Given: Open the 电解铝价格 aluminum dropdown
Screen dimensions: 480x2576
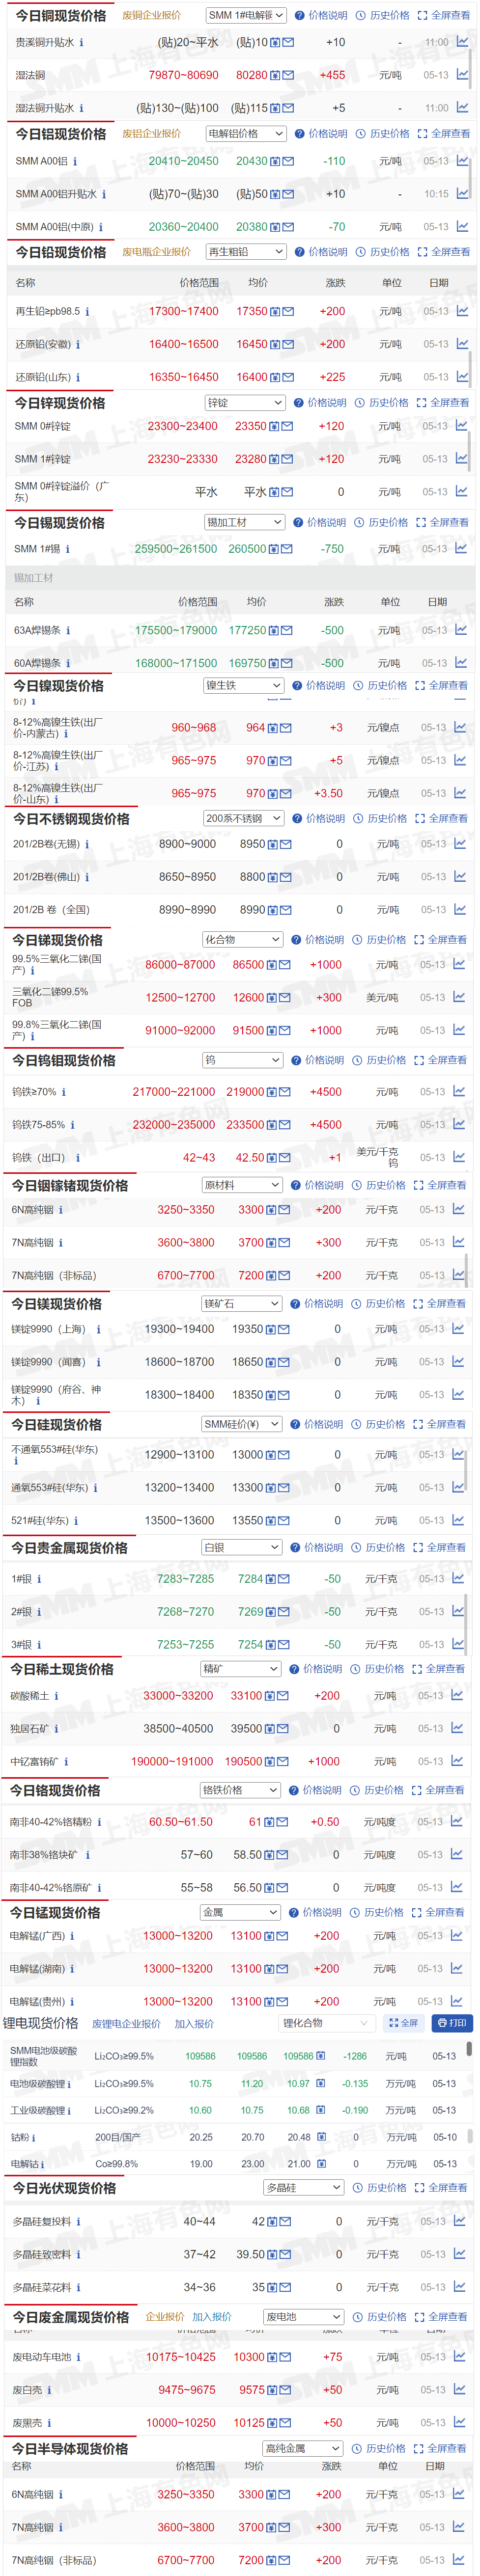Looking at the screenshot, I should 246,134.
